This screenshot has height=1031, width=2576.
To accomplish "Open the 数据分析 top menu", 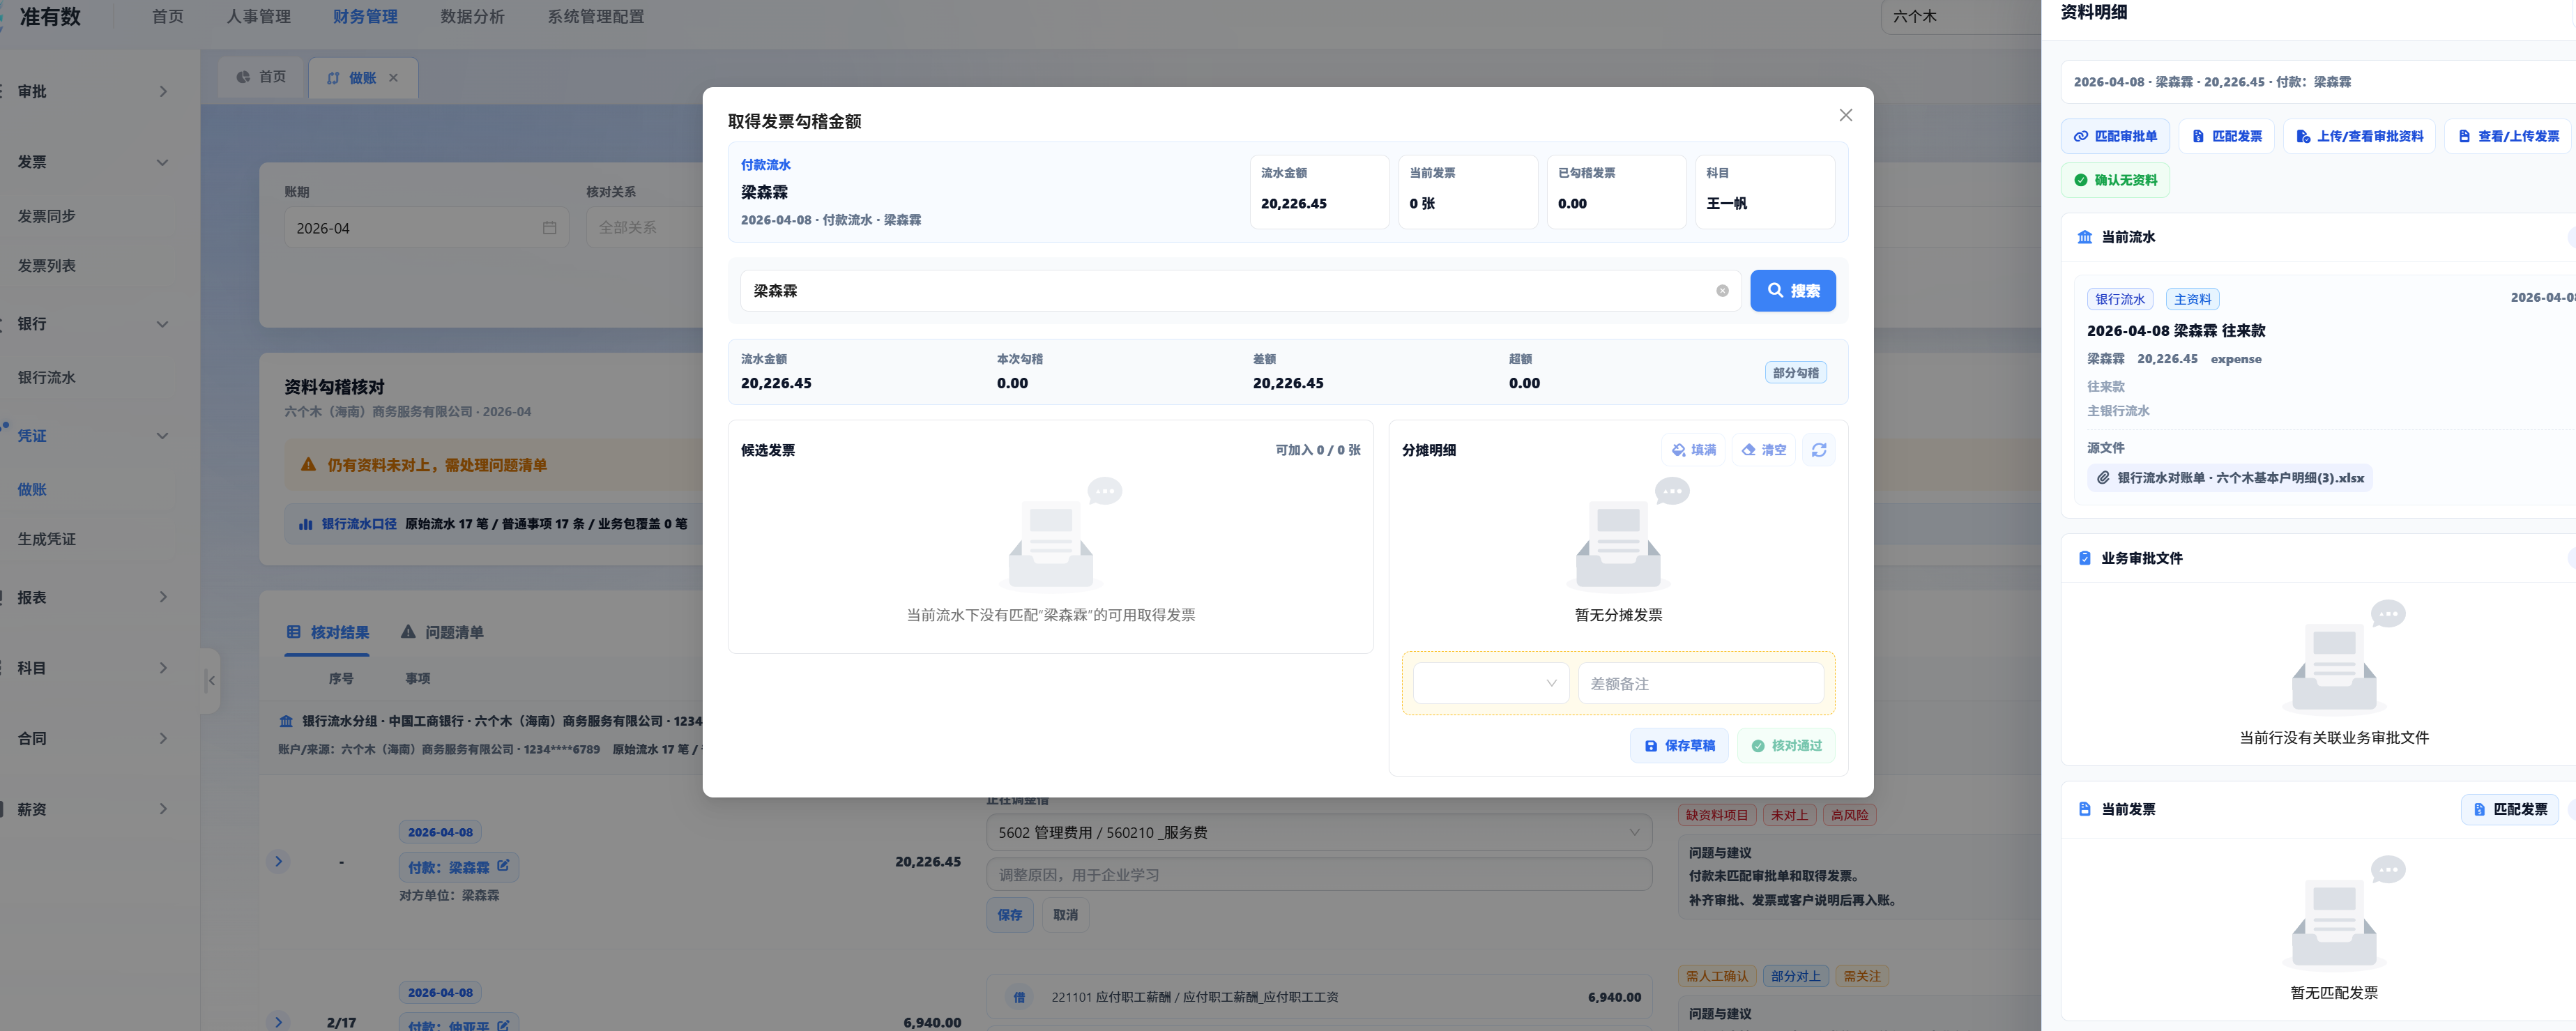I will [472, 17].
